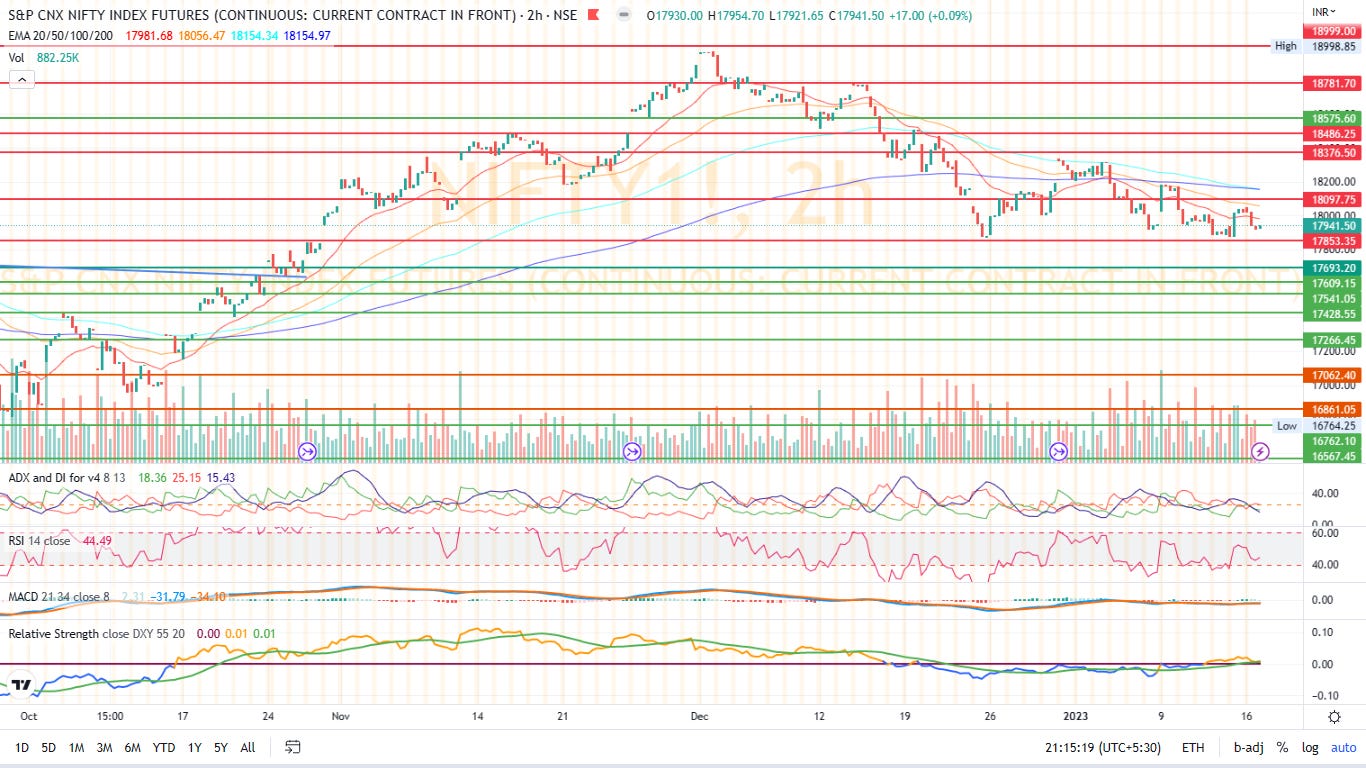
Task: Select the ADX and DI indicator legend
Action: (x=67, y=478)
